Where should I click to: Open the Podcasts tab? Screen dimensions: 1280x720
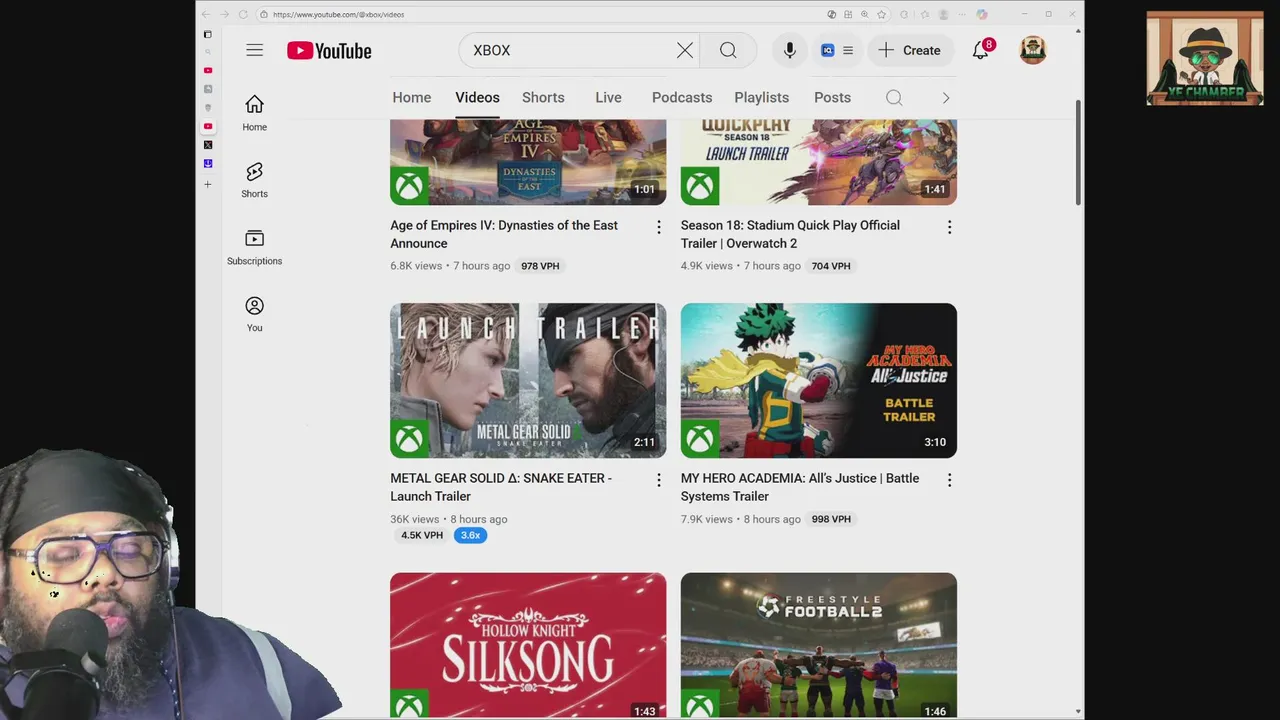click(x=682, y=97)
